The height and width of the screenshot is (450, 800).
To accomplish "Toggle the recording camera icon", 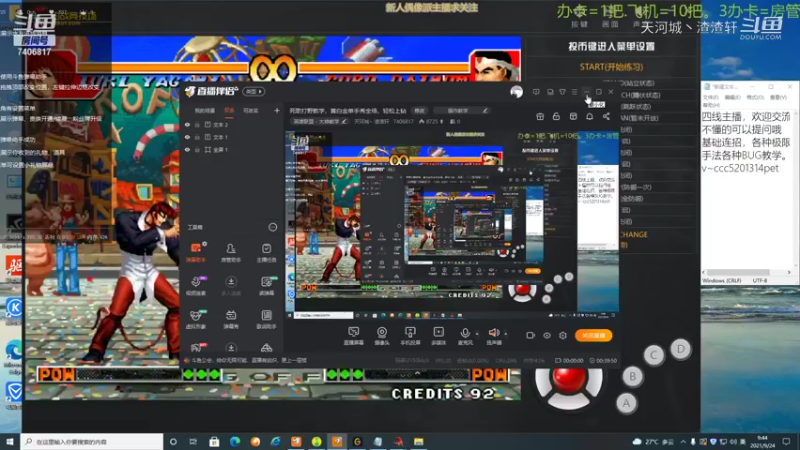I will pyautogui.click(x=531, y=335).
